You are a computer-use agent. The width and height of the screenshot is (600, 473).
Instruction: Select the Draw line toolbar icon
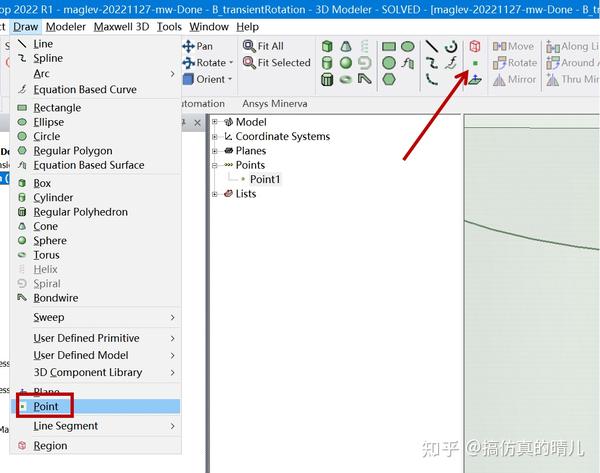click(x=432, y=46)
